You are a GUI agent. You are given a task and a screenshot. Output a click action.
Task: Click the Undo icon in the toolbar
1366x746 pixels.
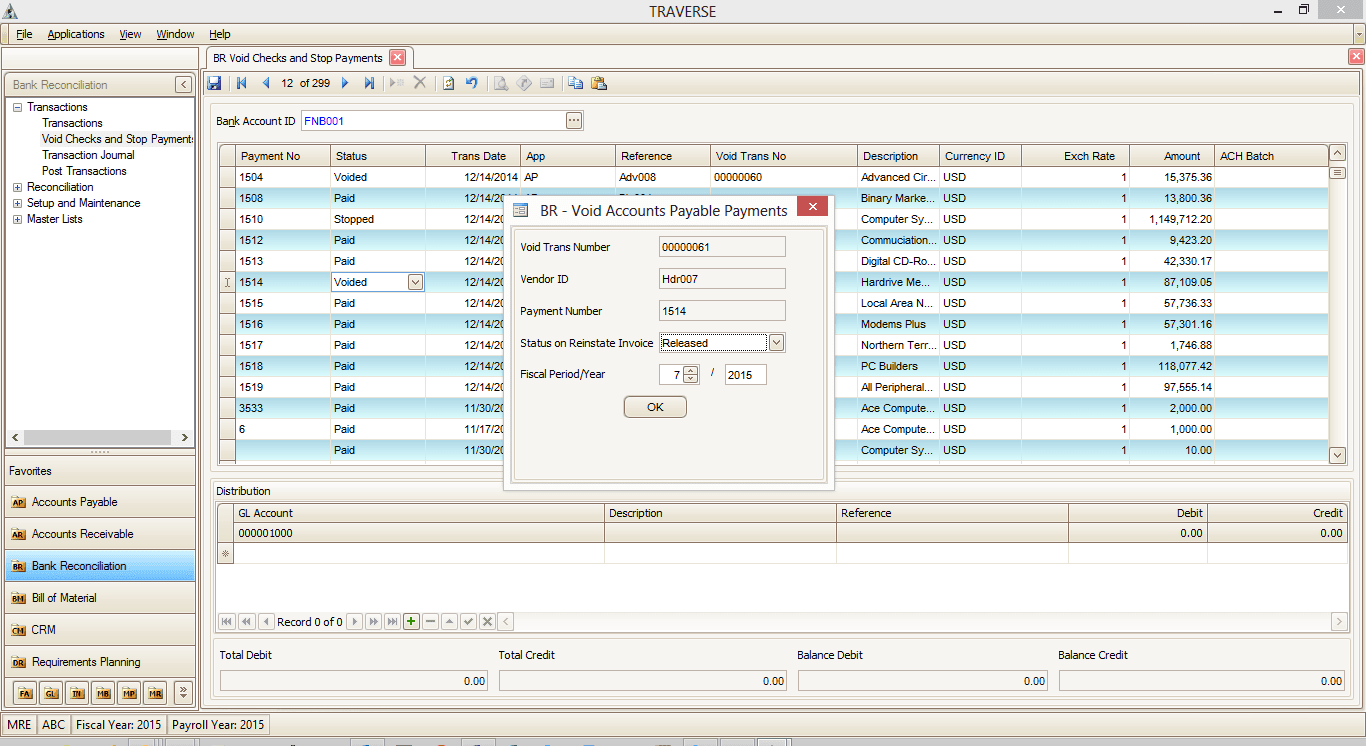[x=470, y=83]
